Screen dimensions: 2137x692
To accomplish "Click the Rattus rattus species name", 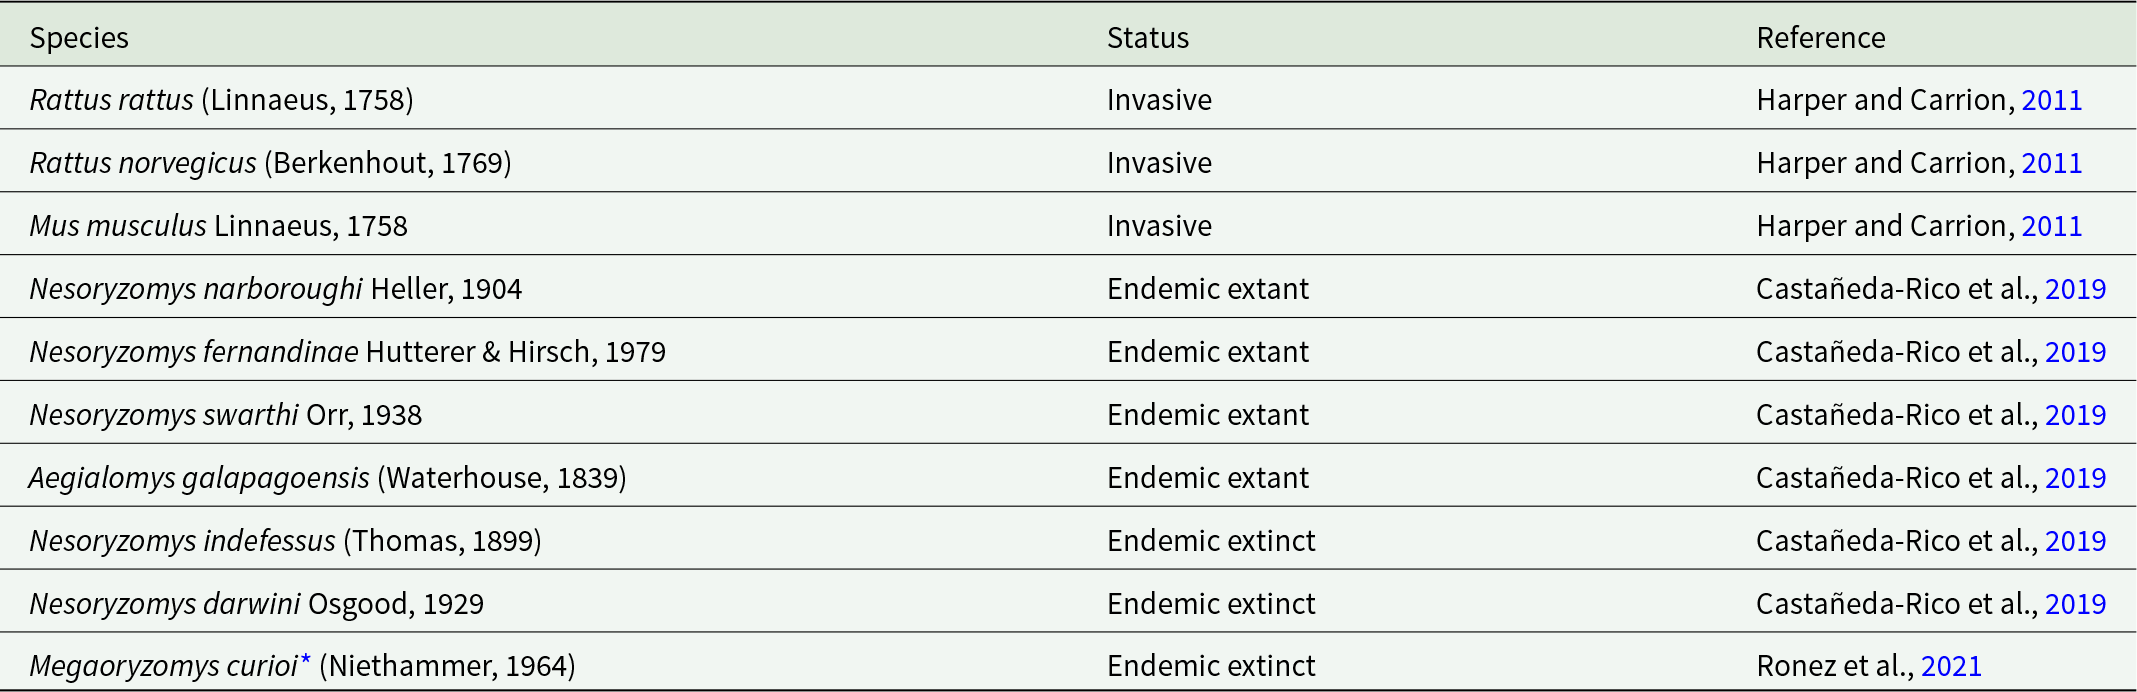I will [x=111, y=100].
